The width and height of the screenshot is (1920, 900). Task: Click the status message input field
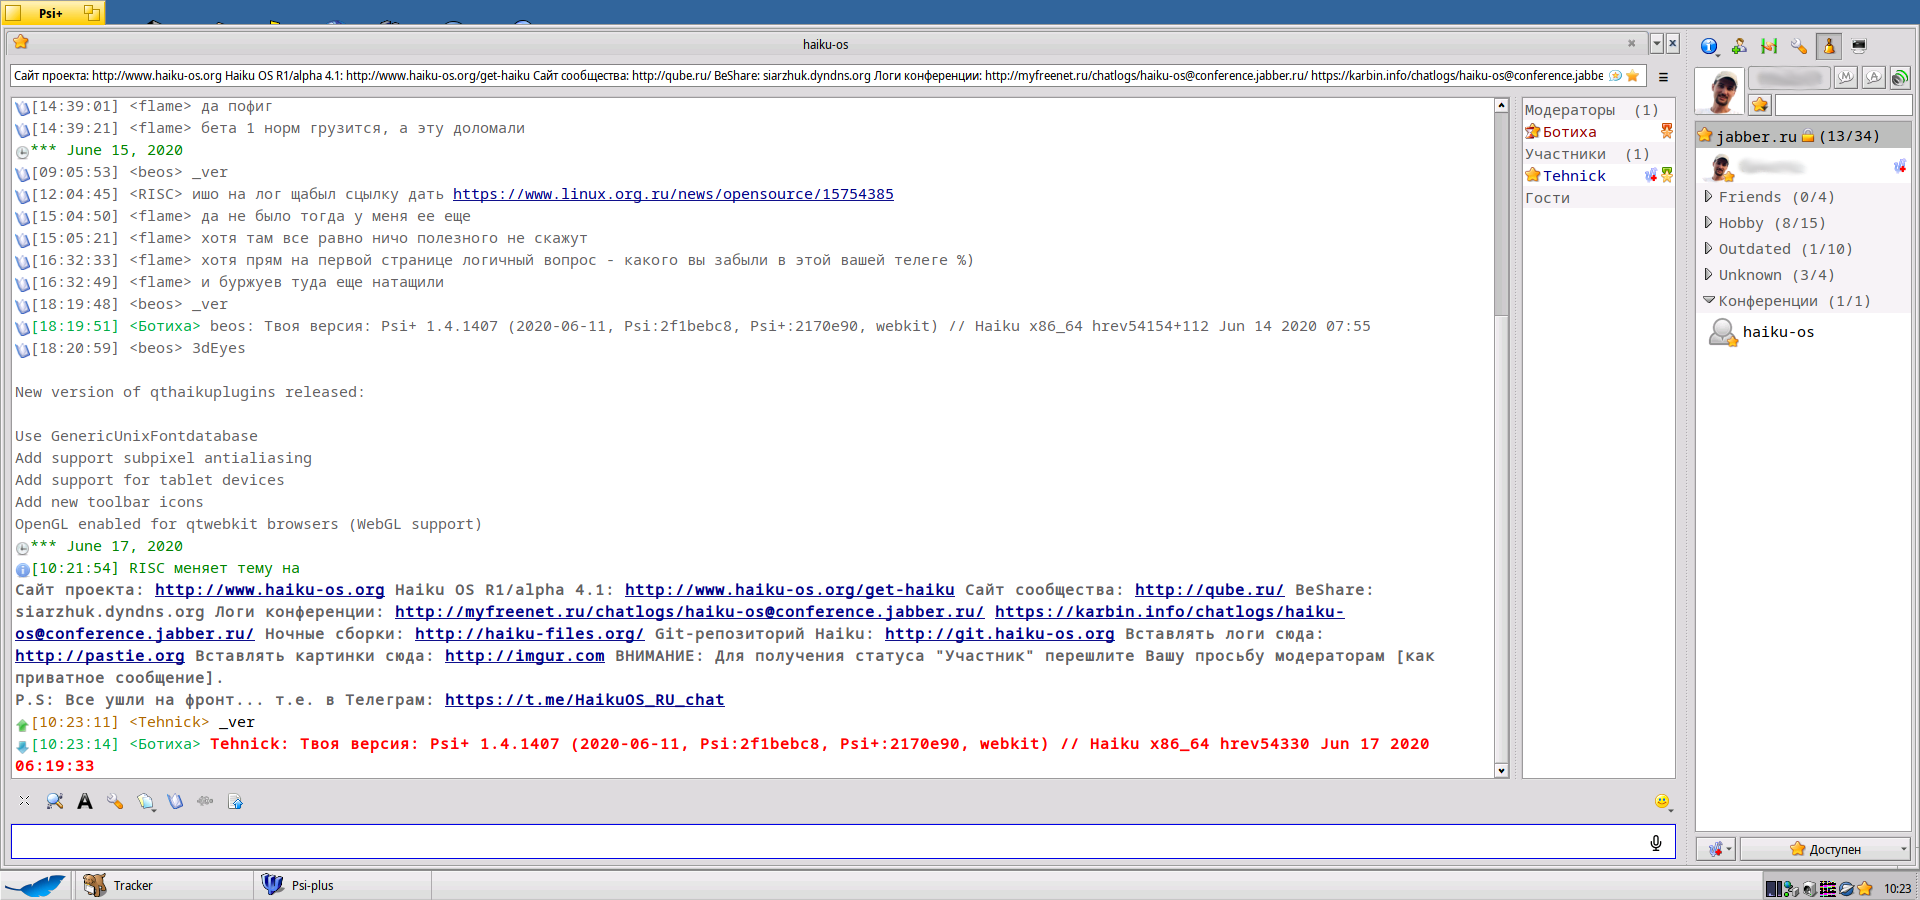(1843, 105)
